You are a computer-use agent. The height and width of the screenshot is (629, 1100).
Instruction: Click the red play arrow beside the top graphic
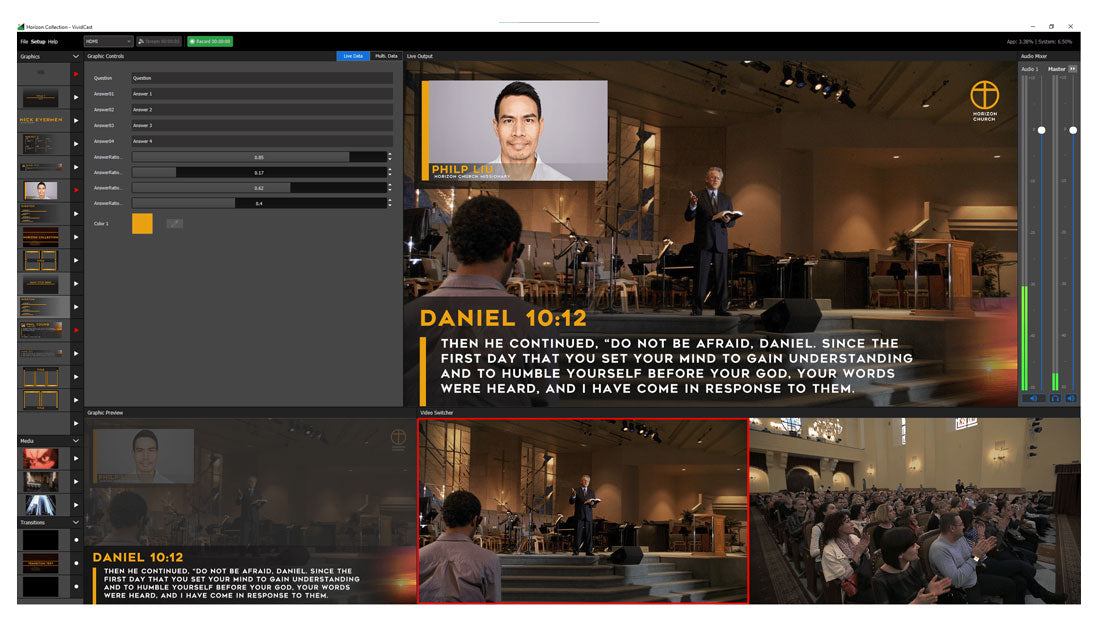click(x=76, y=75)
